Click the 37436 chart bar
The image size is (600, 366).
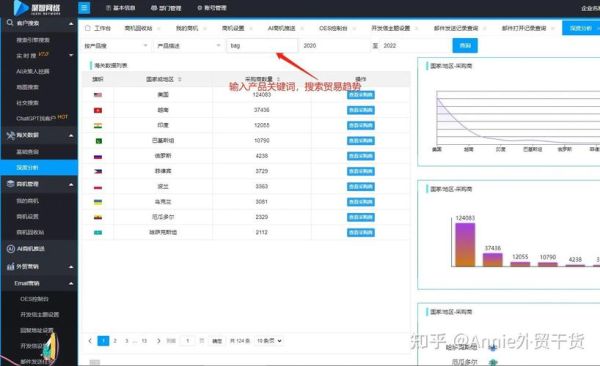coord(492,260)
